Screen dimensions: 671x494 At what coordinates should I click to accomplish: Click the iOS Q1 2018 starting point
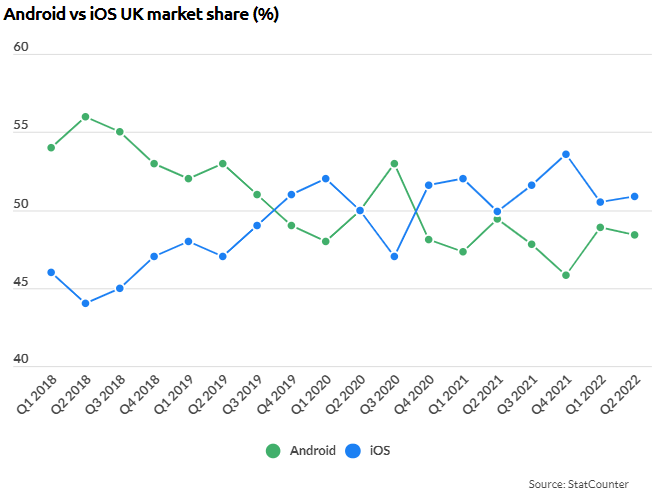pyautogui.click(x=51, y=272)
